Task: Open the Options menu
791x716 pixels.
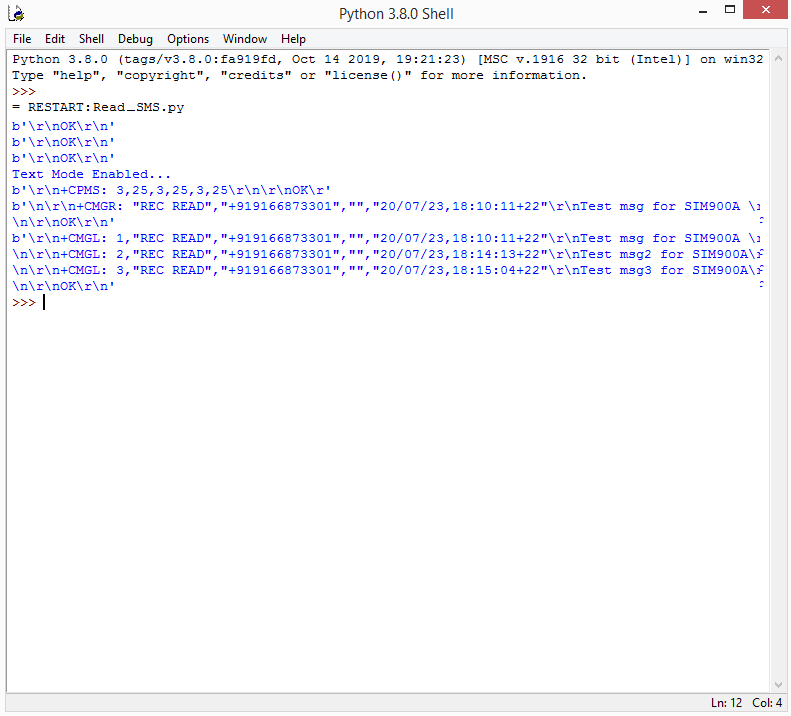Action: (188, 39)
